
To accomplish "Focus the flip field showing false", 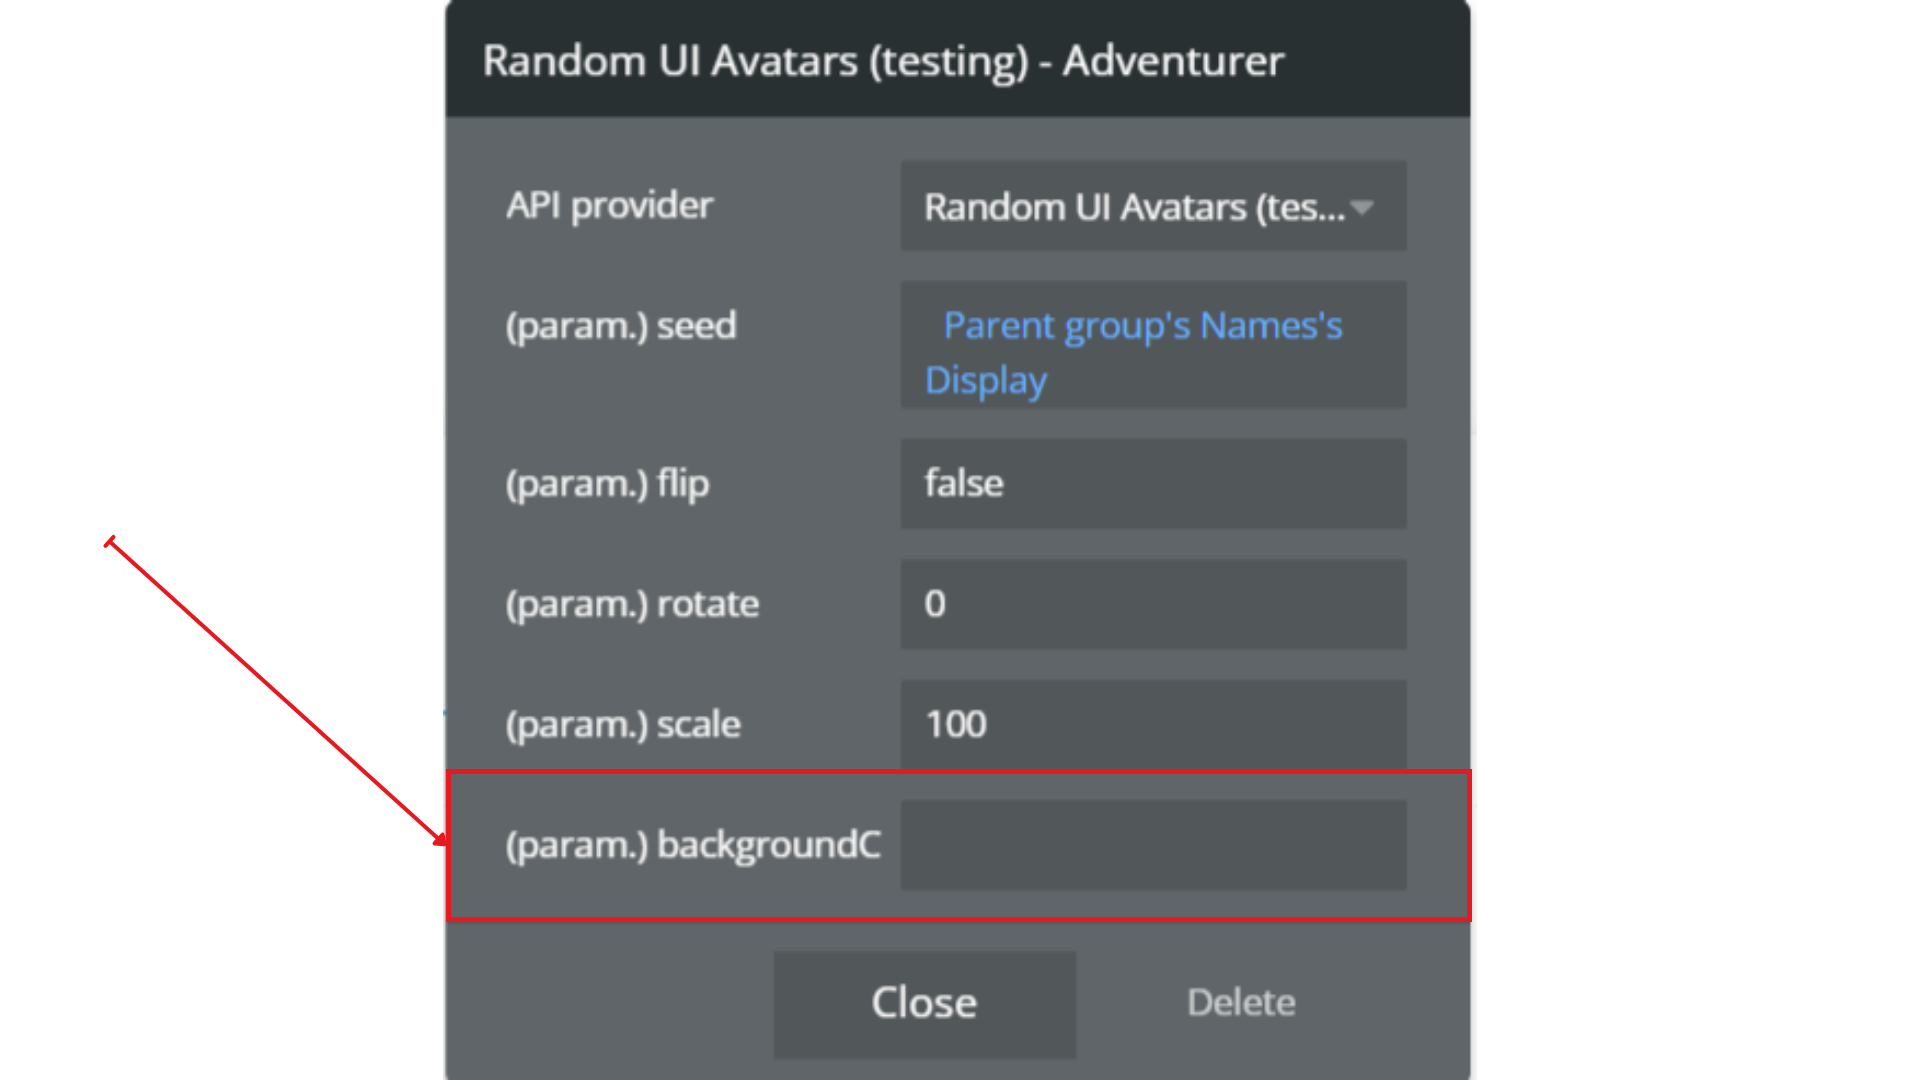I will point(1153,484).
